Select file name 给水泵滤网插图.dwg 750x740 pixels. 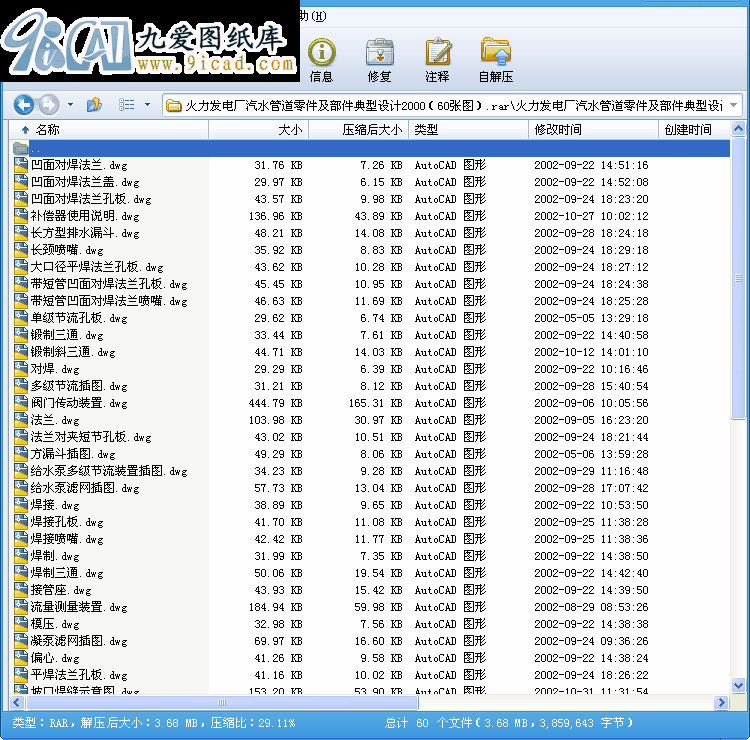85,488
